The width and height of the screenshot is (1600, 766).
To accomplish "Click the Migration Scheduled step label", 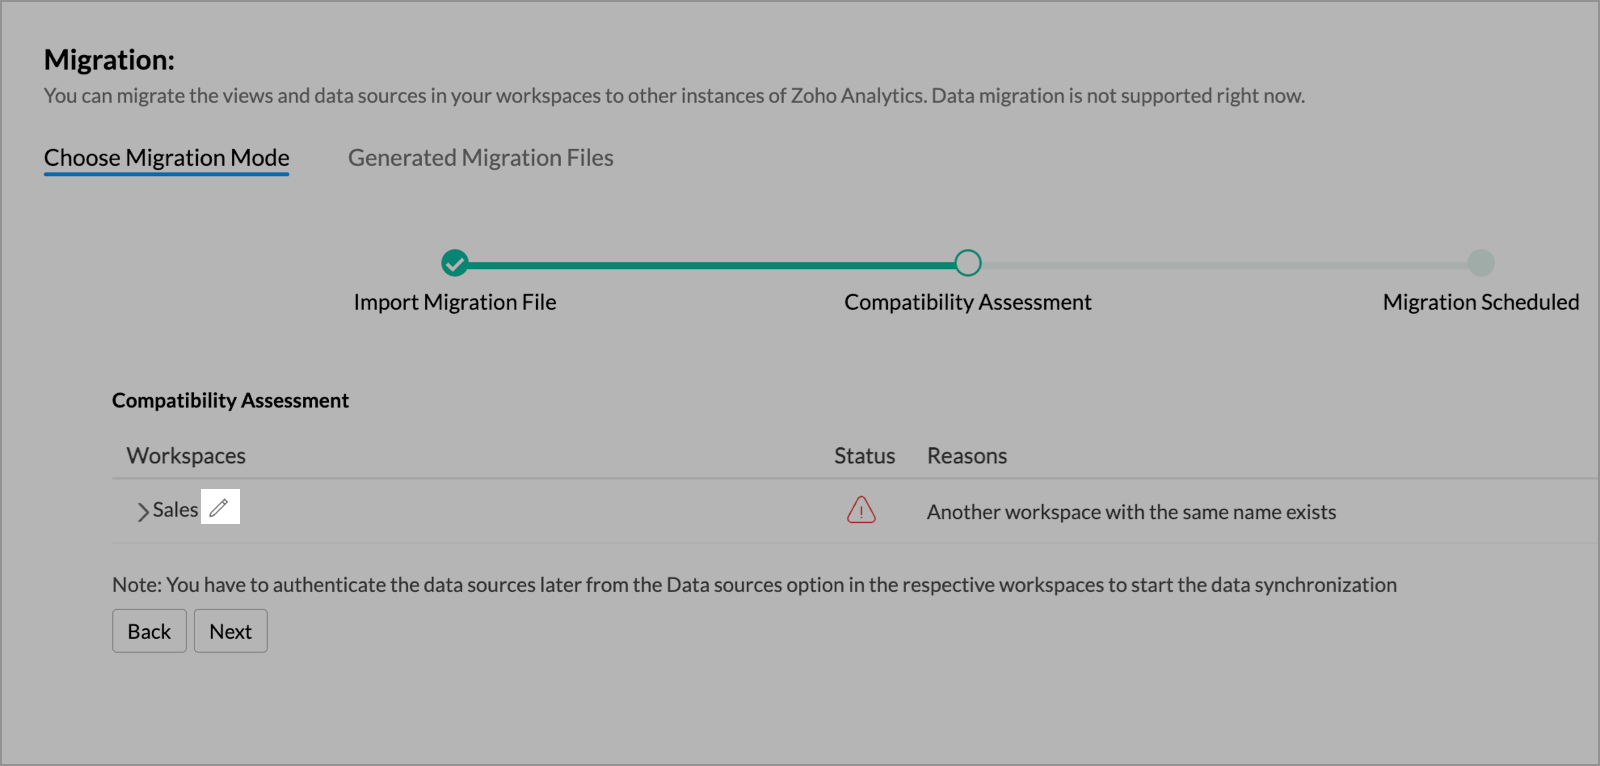I will (x=1481, y=302).
